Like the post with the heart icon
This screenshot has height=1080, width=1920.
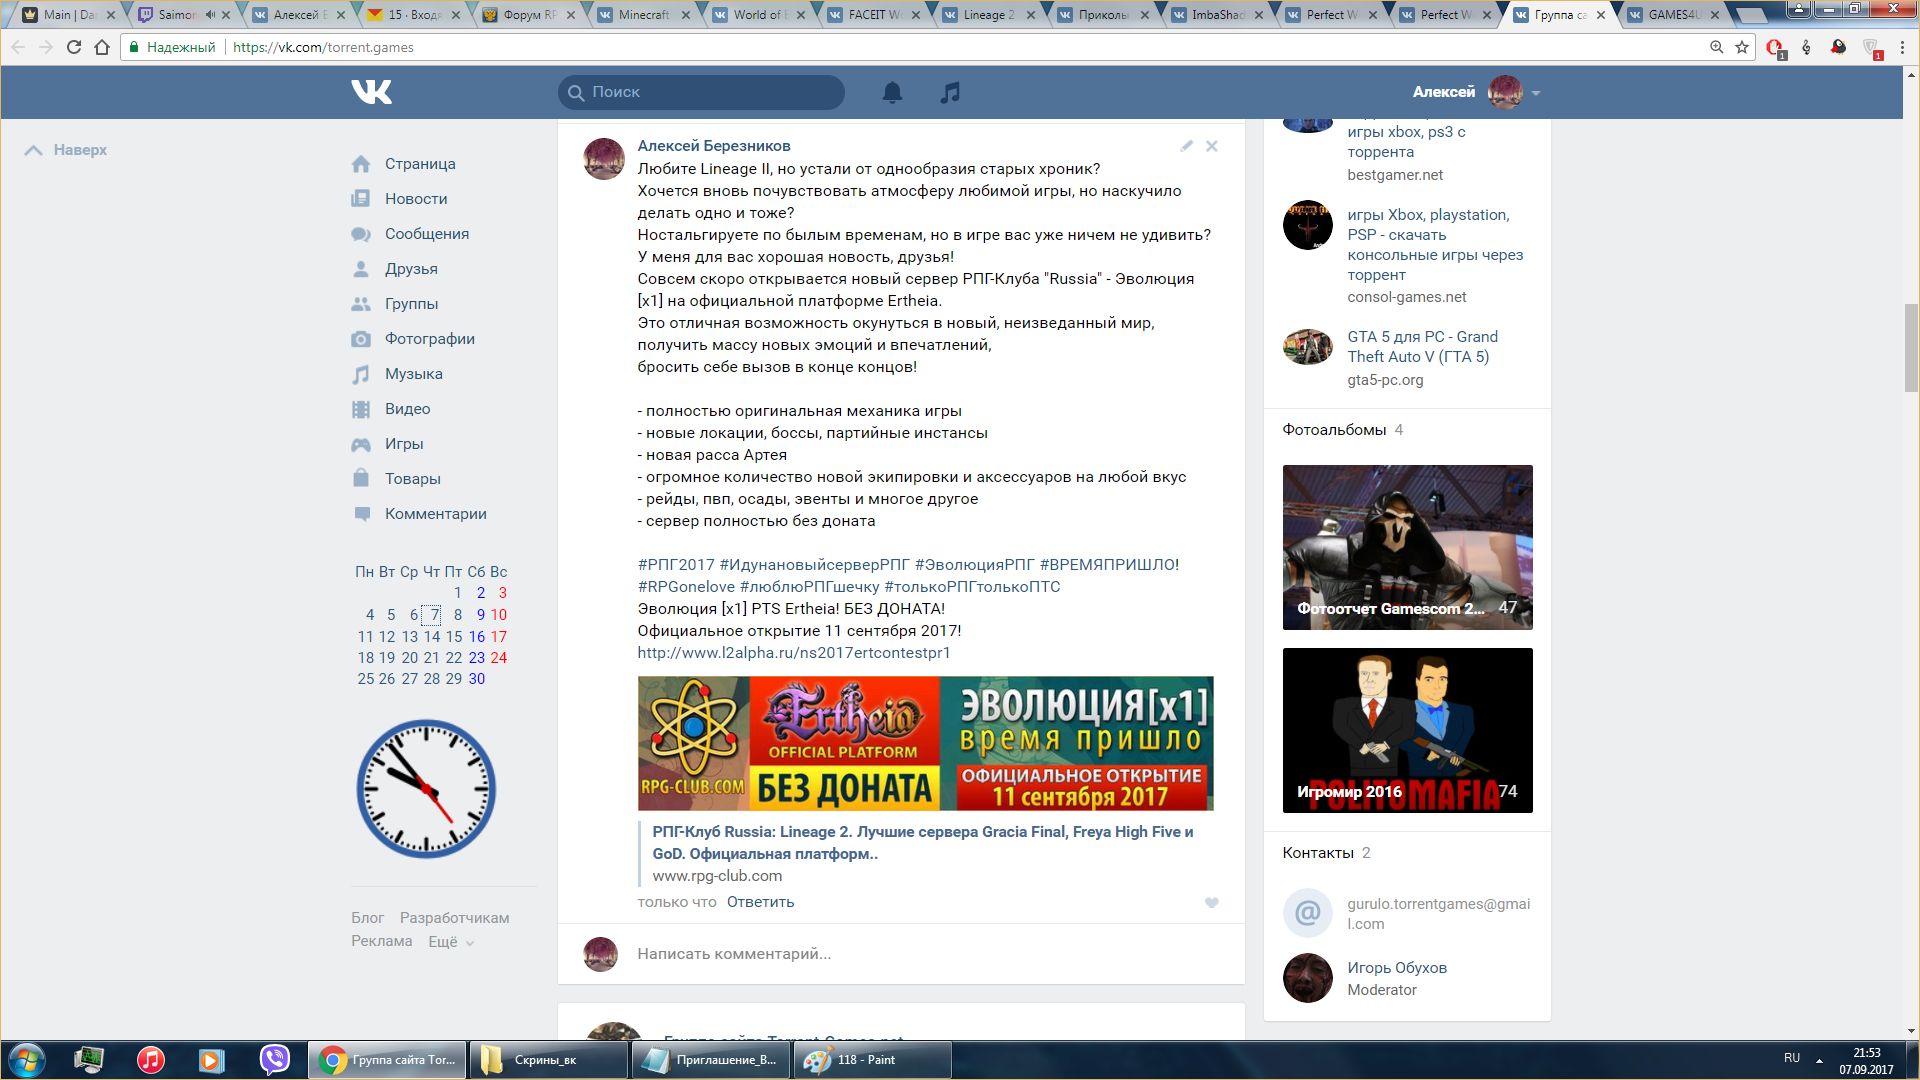point(1212,902)
